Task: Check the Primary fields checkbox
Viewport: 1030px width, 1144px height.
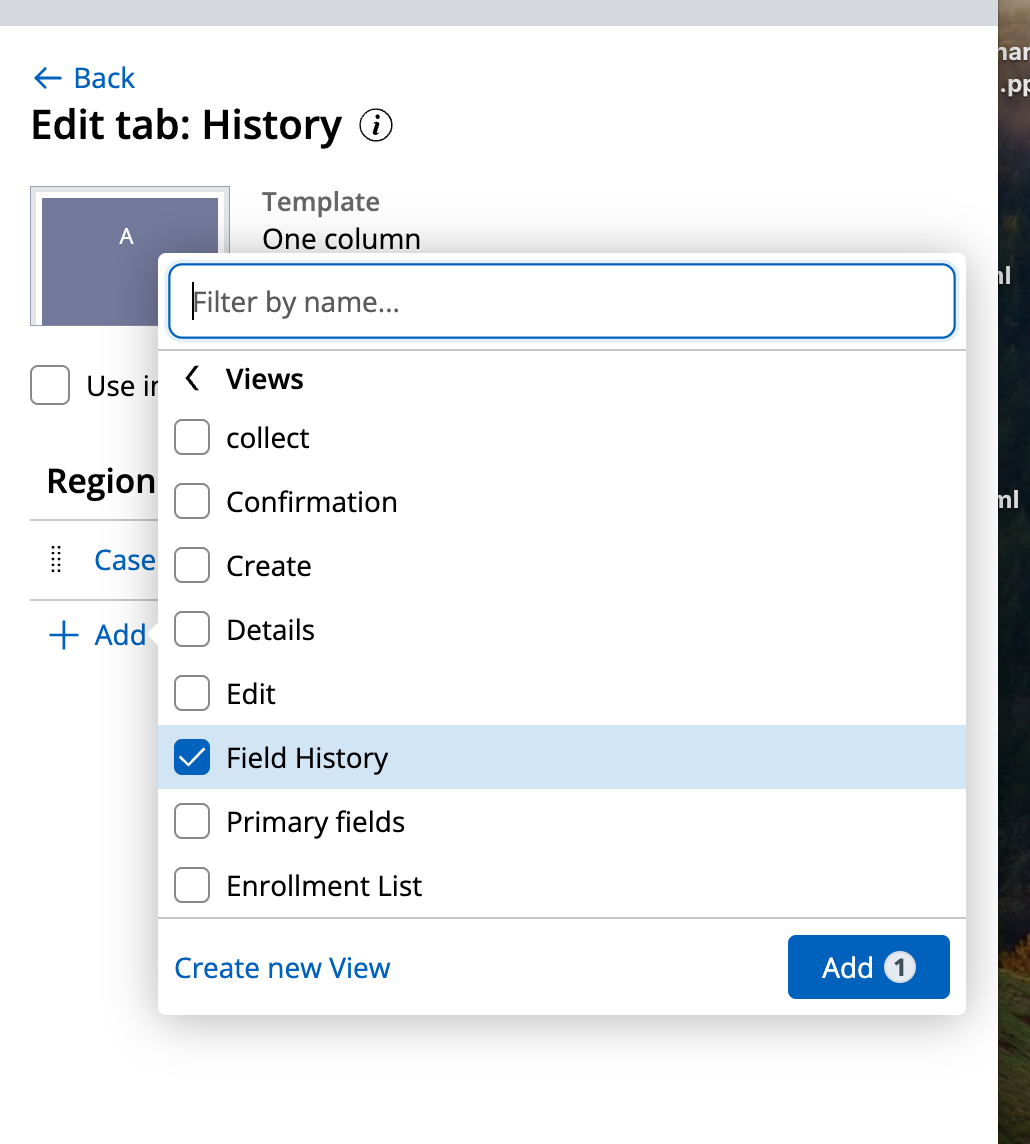Action: [x=192, y=821]
